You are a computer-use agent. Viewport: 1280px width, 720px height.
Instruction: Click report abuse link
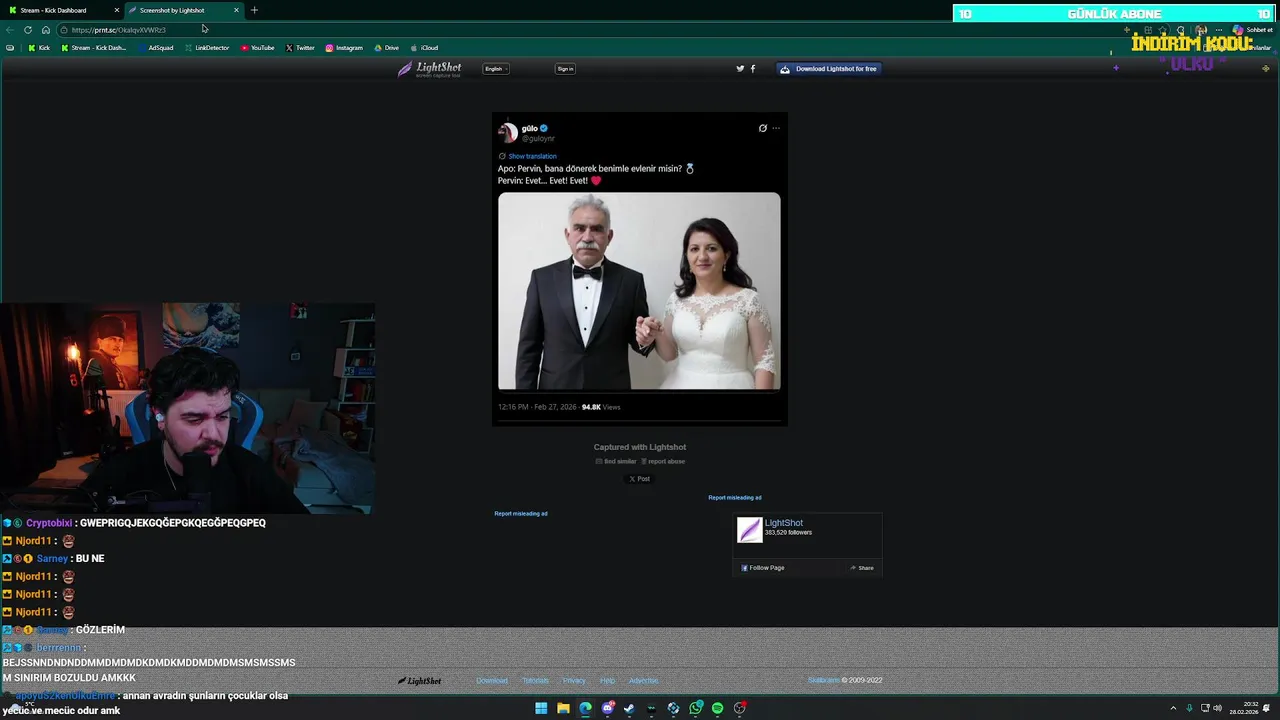pos(663,461)
